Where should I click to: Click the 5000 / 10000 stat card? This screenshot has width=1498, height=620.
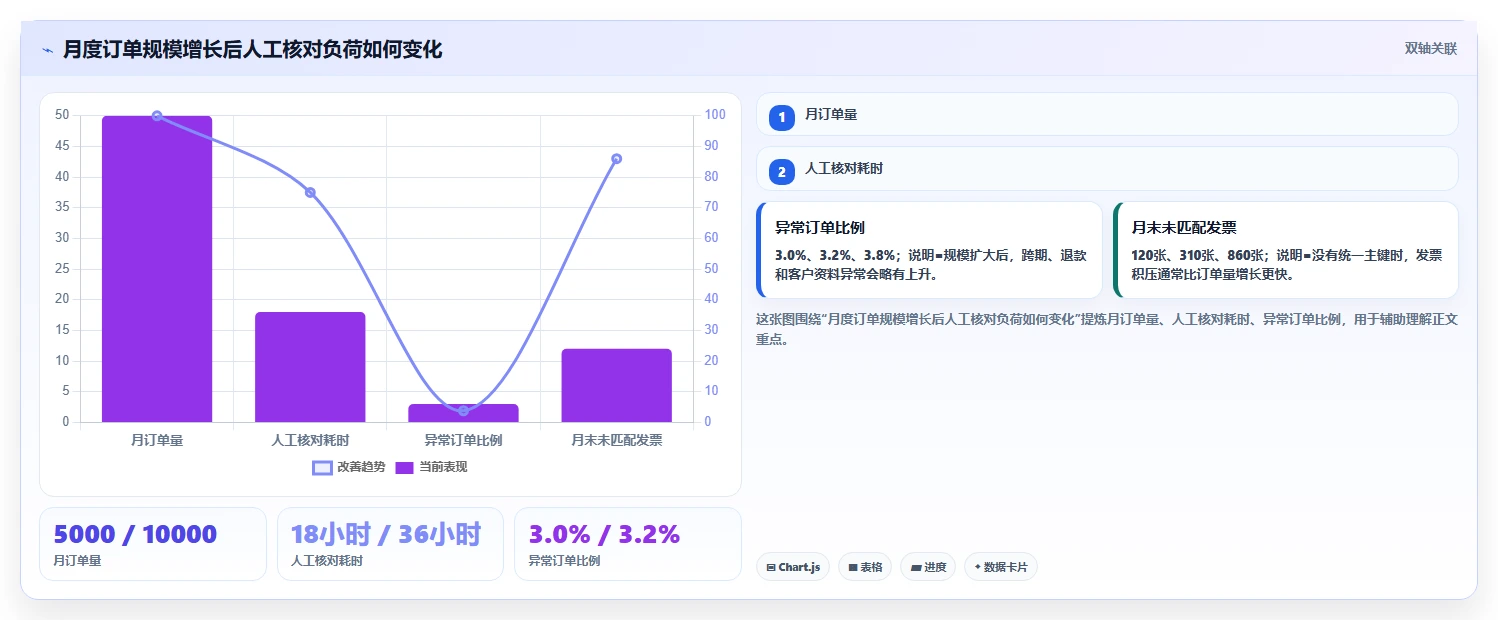click(153, 544)
